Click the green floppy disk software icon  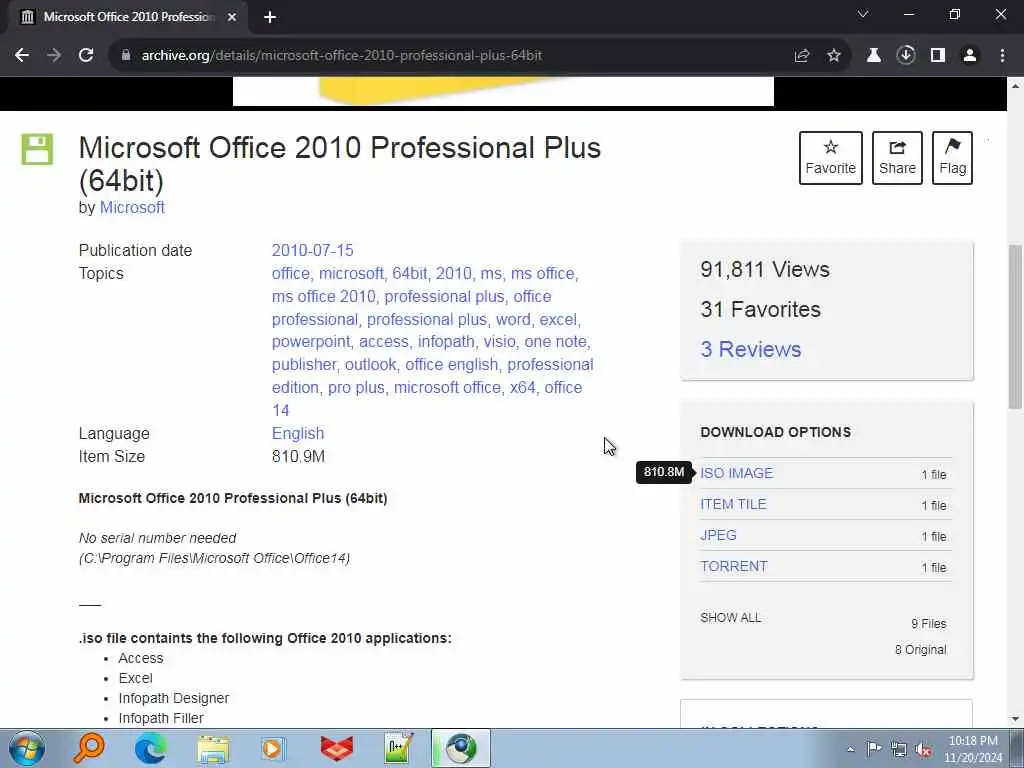coord(37,150)
